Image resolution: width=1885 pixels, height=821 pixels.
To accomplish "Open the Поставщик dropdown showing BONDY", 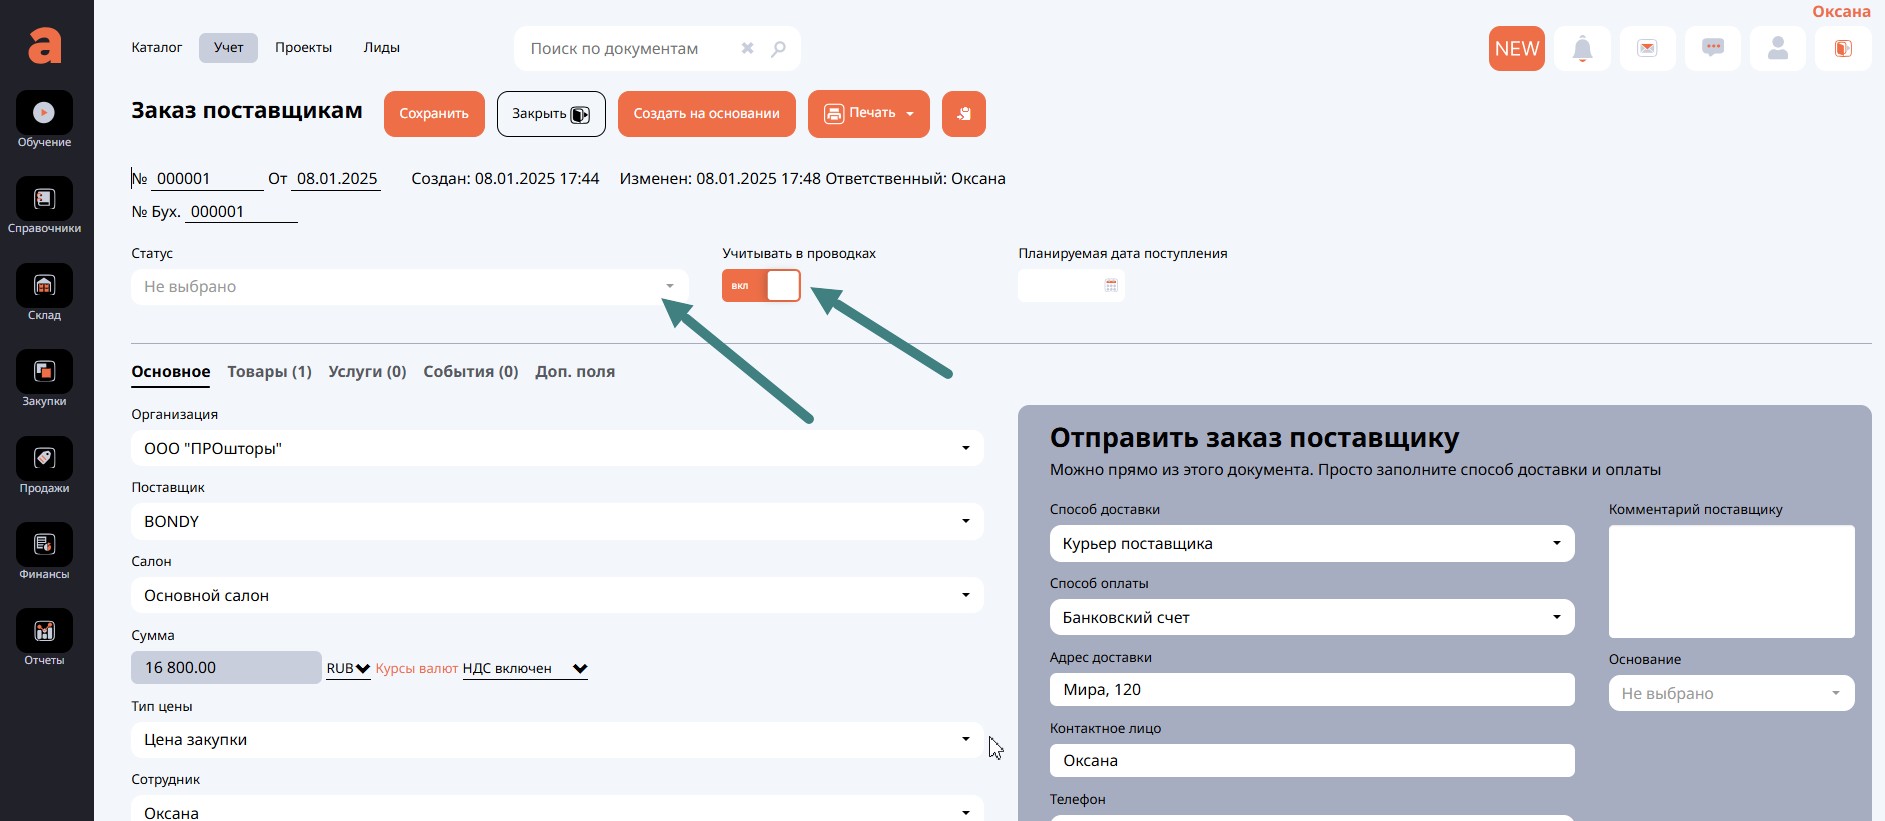I will pos(556,522).
